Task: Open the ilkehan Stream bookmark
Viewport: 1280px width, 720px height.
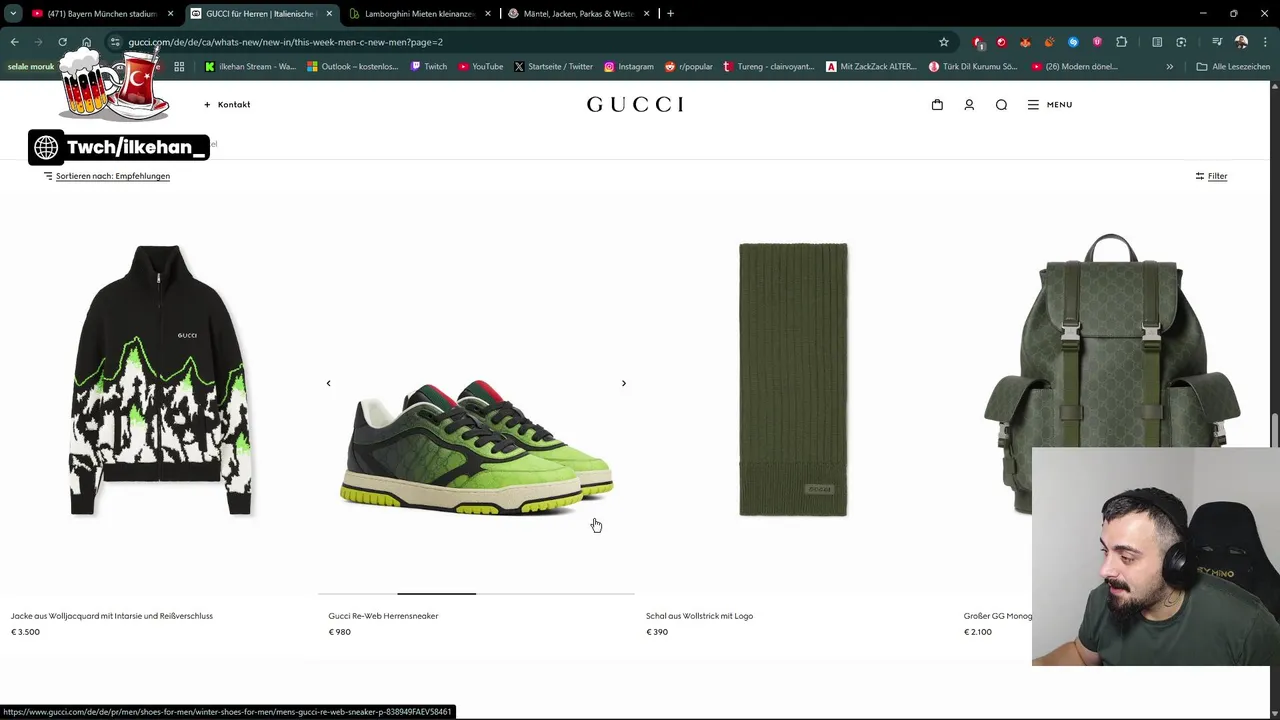Action: pyautogui.click(x=250, y=67)
